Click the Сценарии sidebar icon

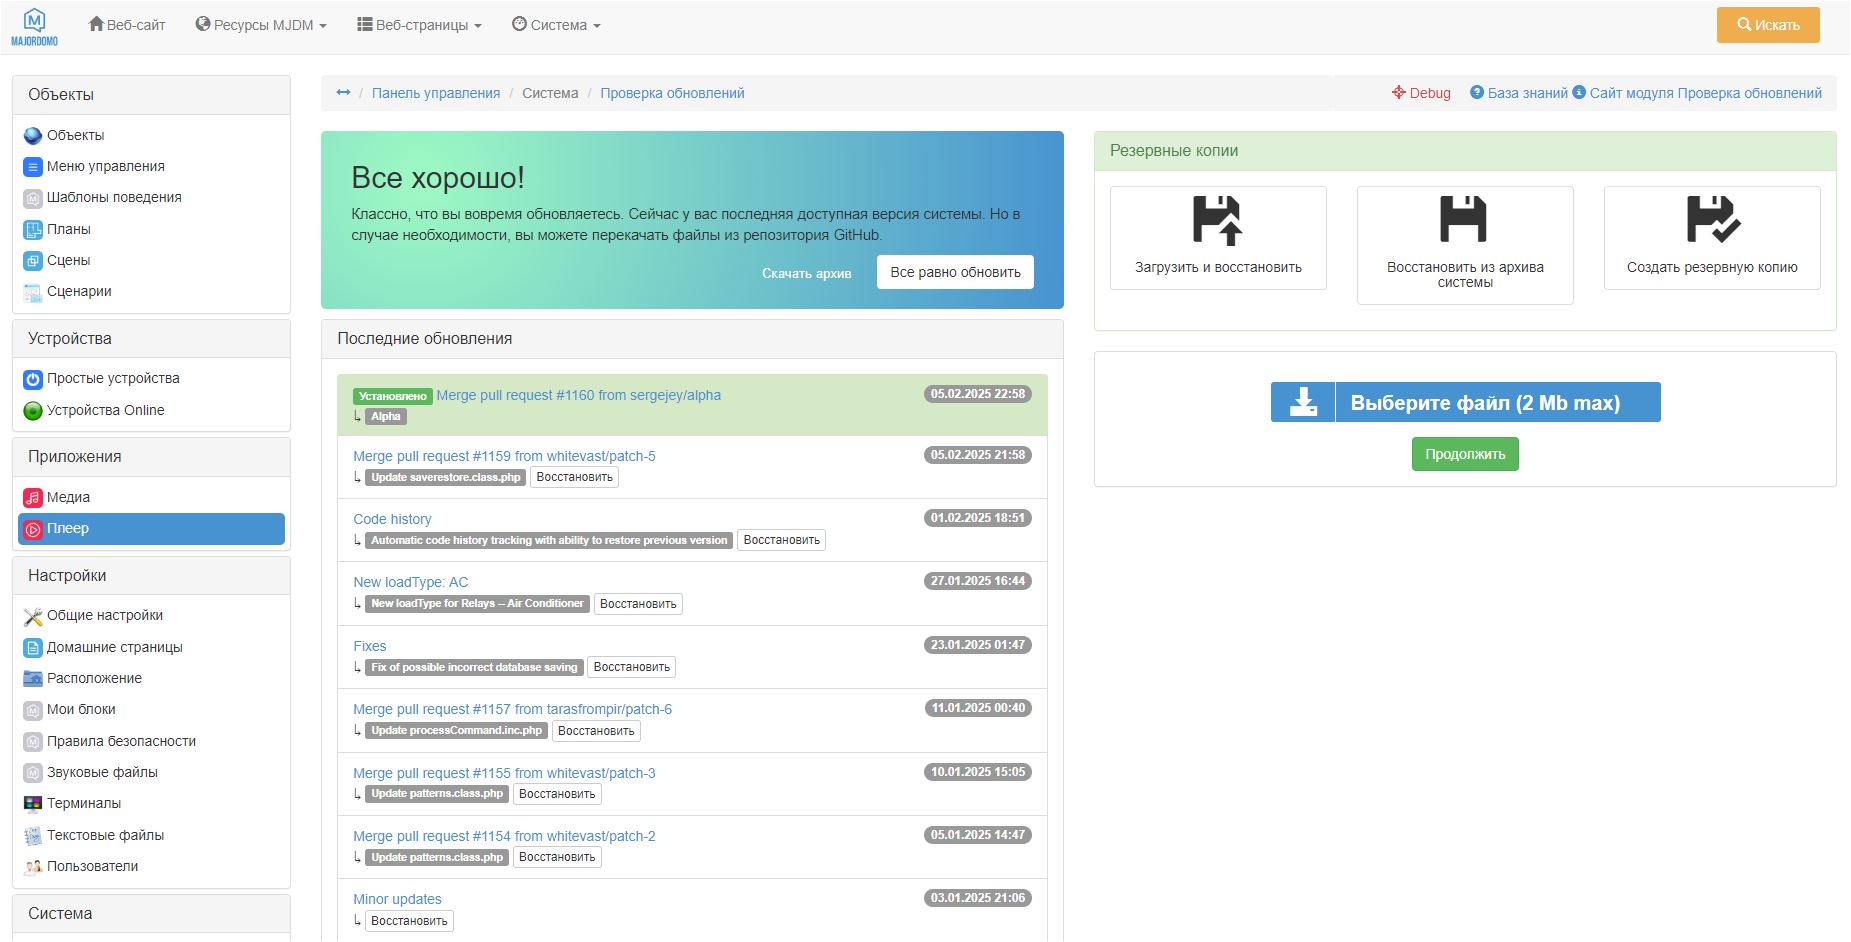click(33, 292)
